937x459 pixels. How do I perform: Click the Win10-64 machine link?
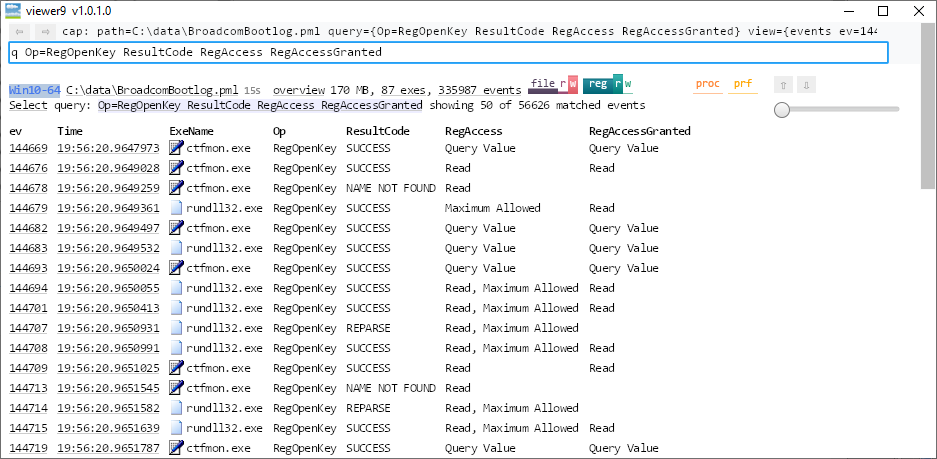(34, 90)
